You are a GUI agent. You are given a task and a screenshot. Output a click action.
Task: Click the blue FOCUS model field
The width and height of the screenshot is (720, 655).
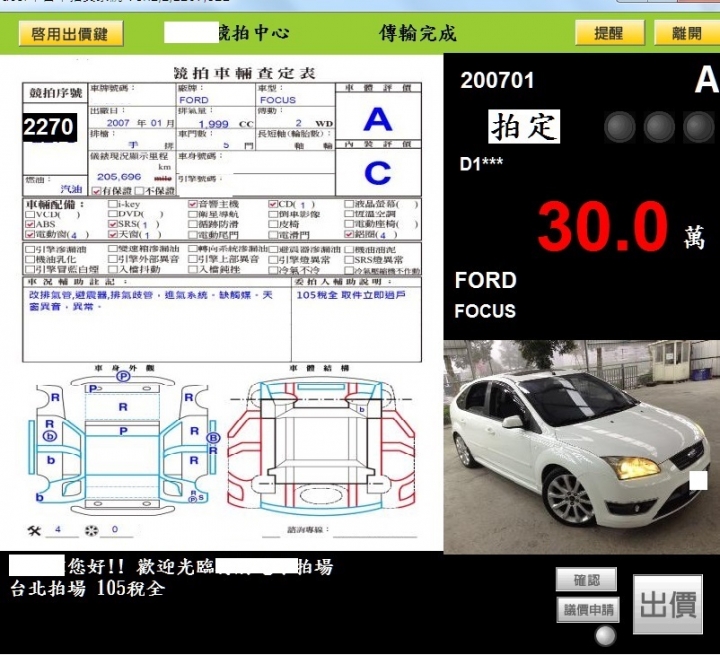[278, 100]
